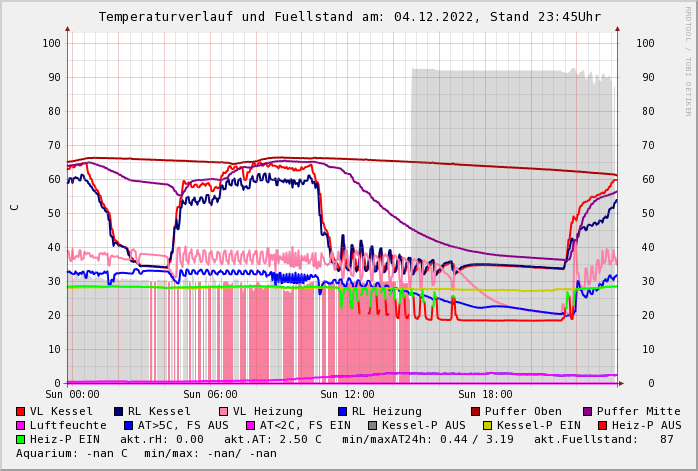Viewport: 698px width, 471px height.
Task: Click the dark blue RL Kessel swatch
Action: [x=119, y=412]
